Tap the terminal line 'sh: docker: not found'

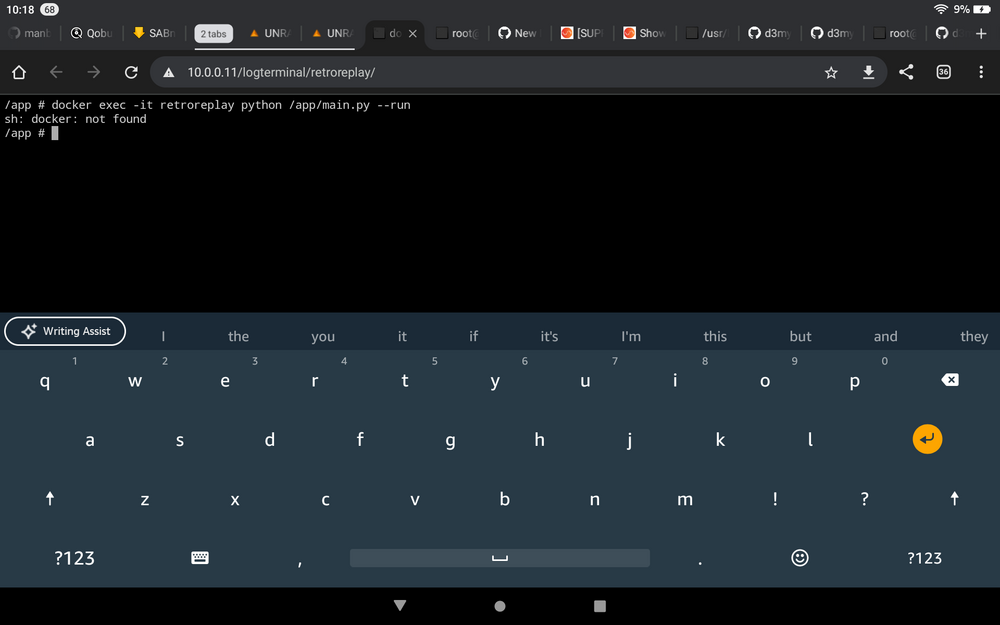pos(75,119)
